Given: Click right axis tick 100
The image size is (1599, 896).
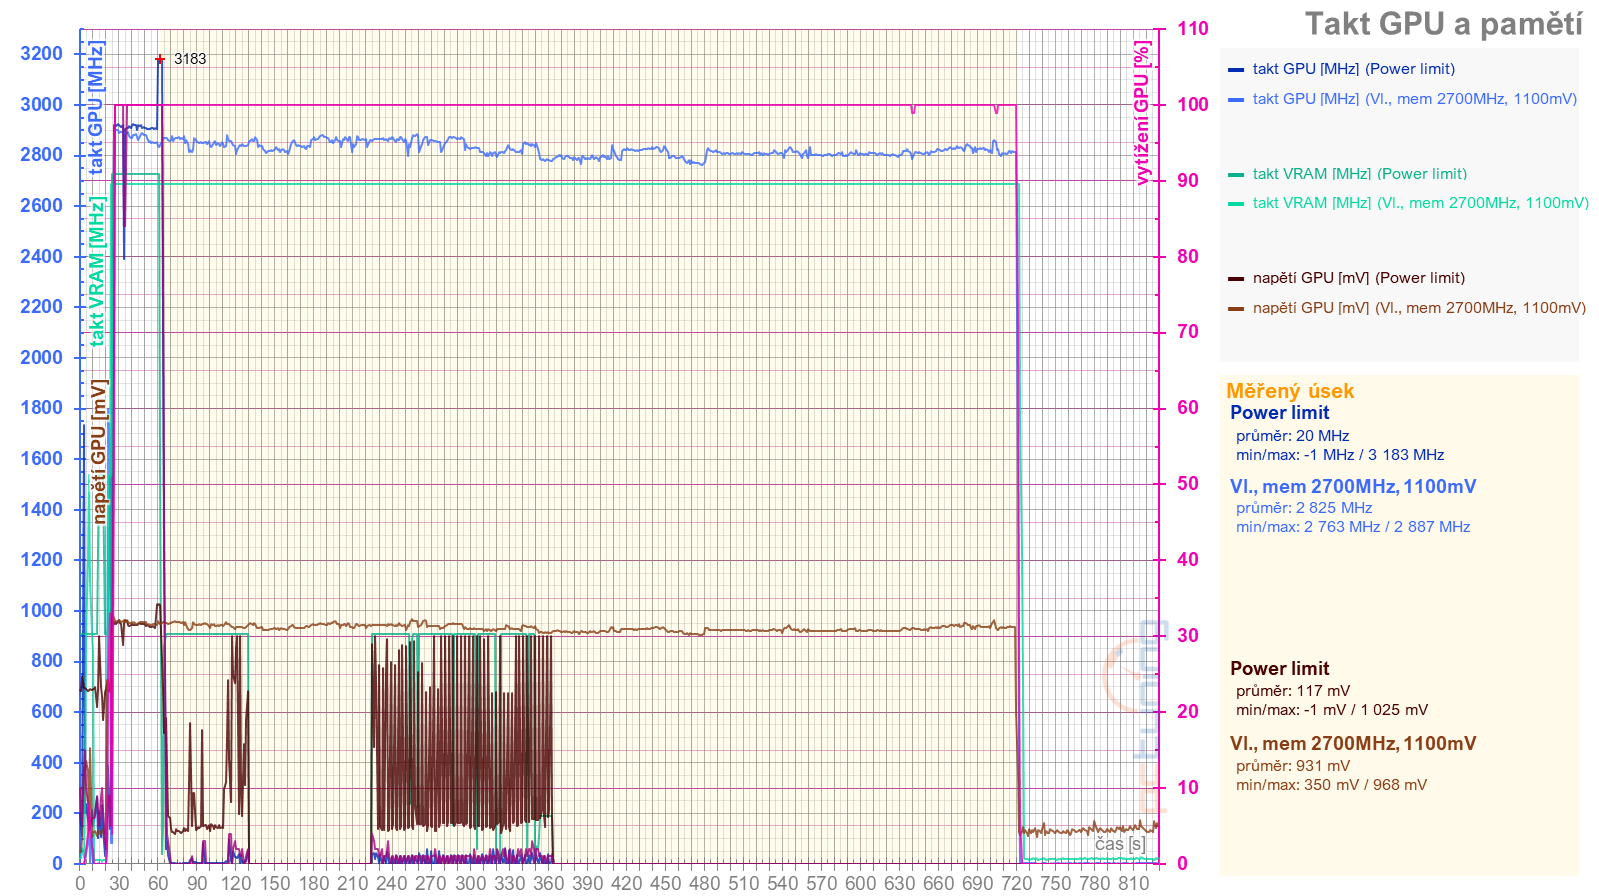Looking at the screenshot, I should coord(1192,105).
